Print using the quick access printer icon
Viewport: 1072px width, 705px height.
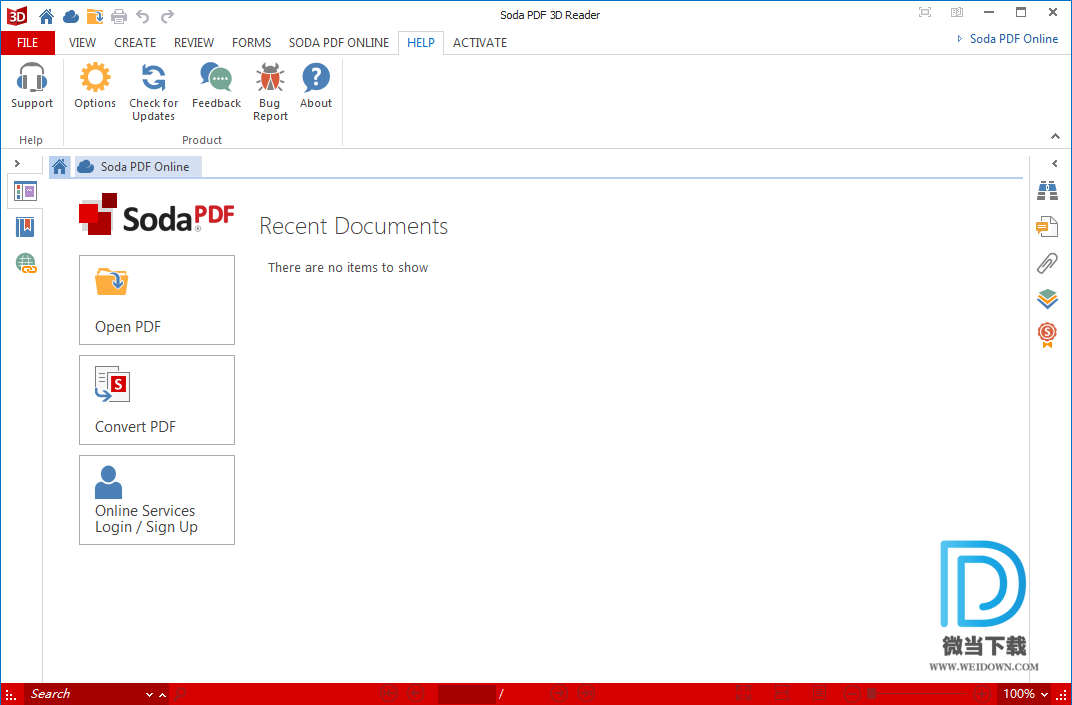point(119,15)
